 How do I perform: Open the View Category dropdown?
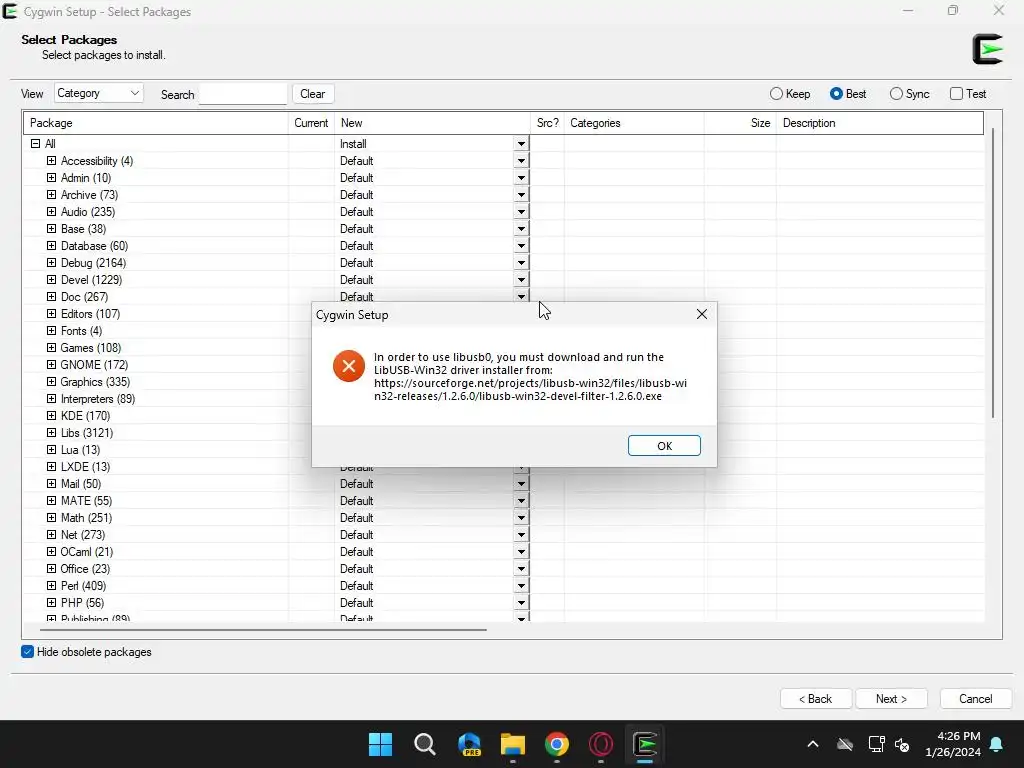point(99,93)
